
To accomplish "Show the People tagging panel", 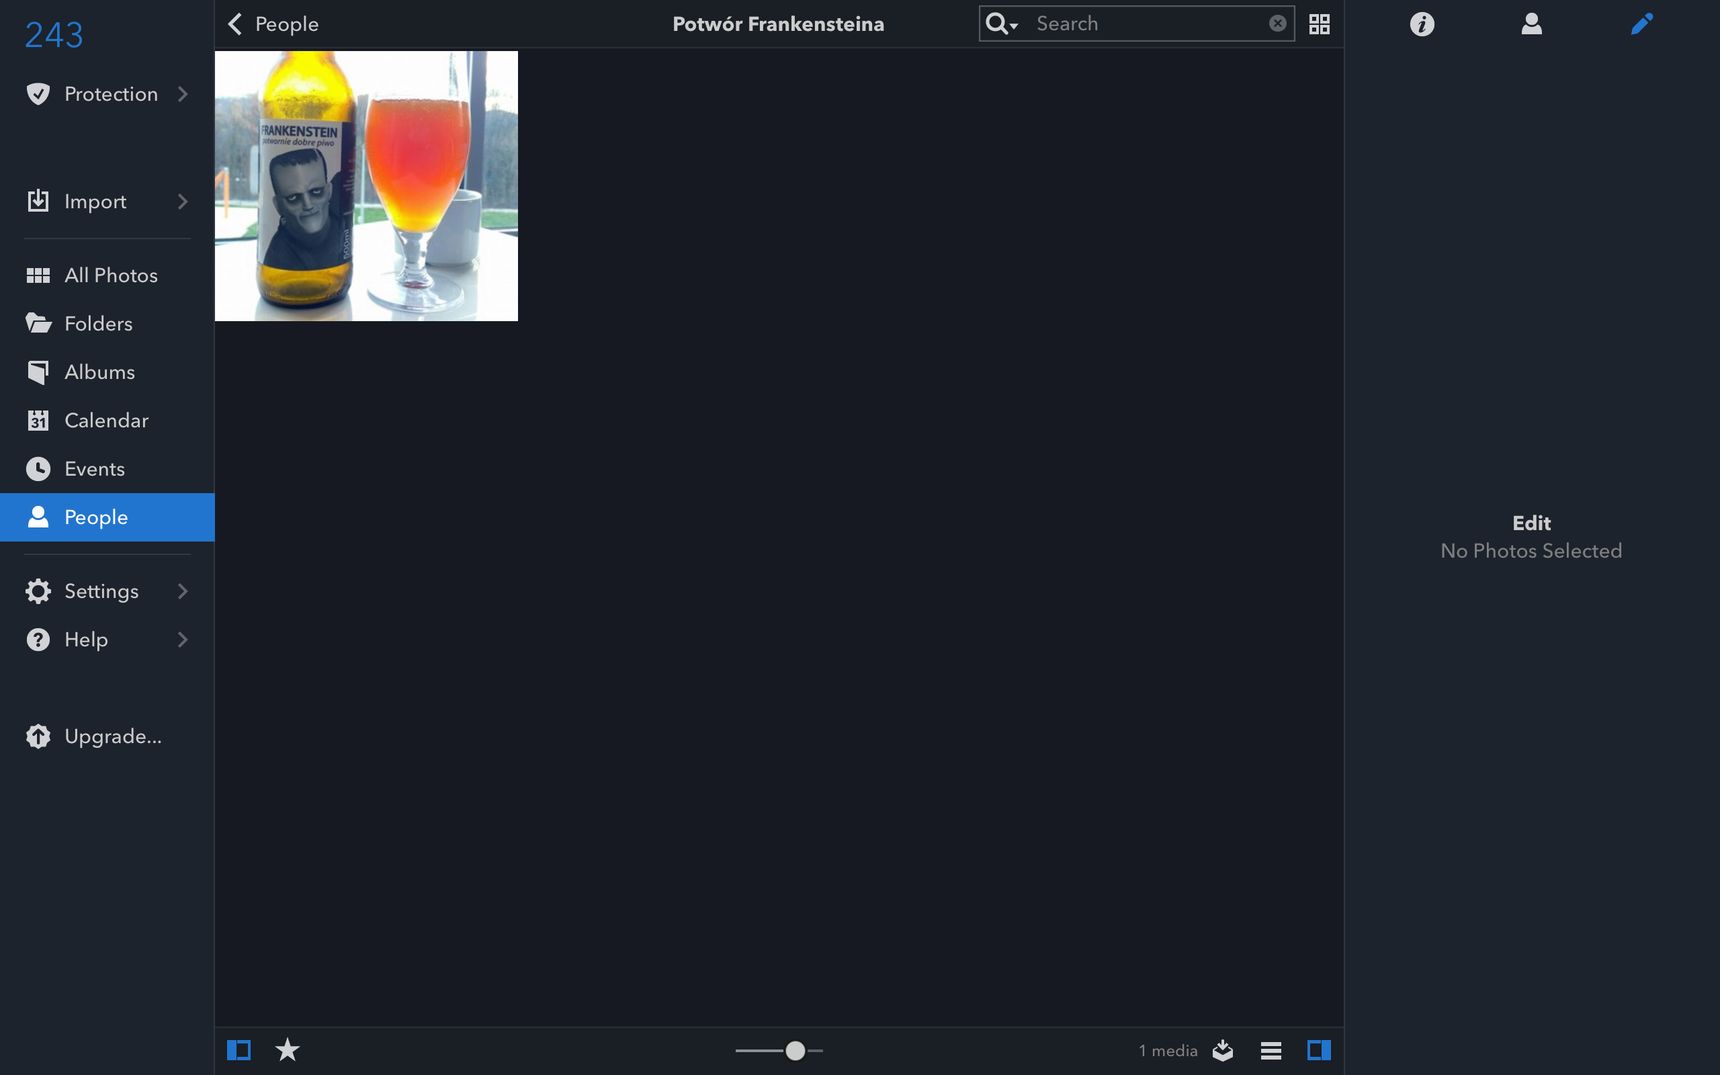I will (1531, 24).
